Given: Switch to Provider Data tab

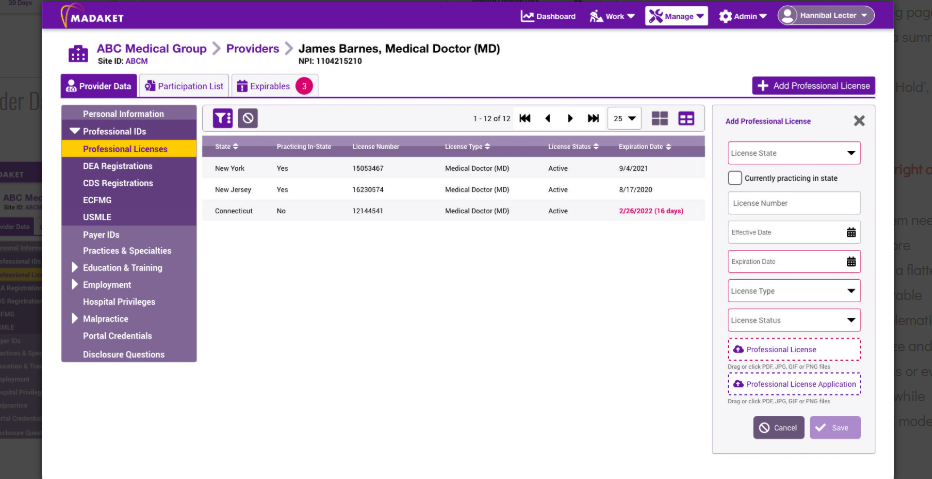Looking at the screenshot, I should (x=99, y=86).
